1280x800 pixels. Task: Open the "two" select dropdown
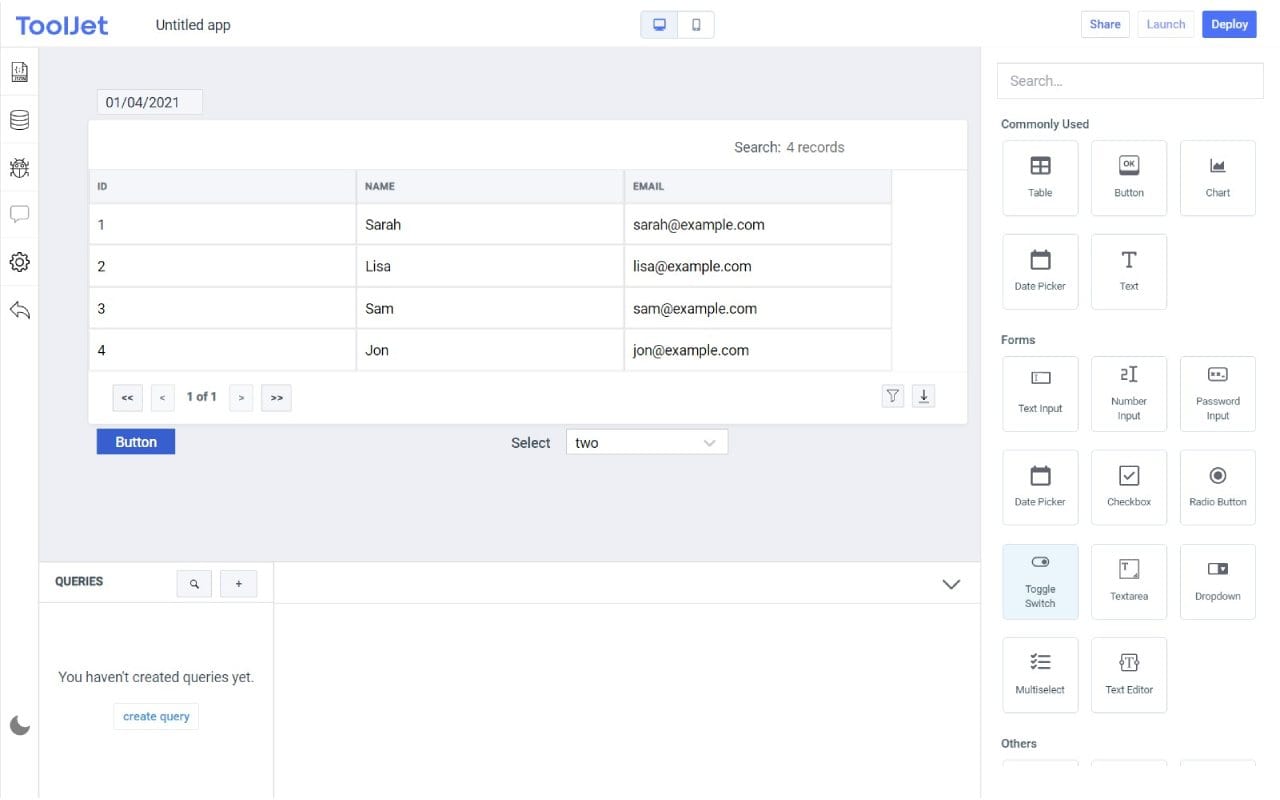646,441
